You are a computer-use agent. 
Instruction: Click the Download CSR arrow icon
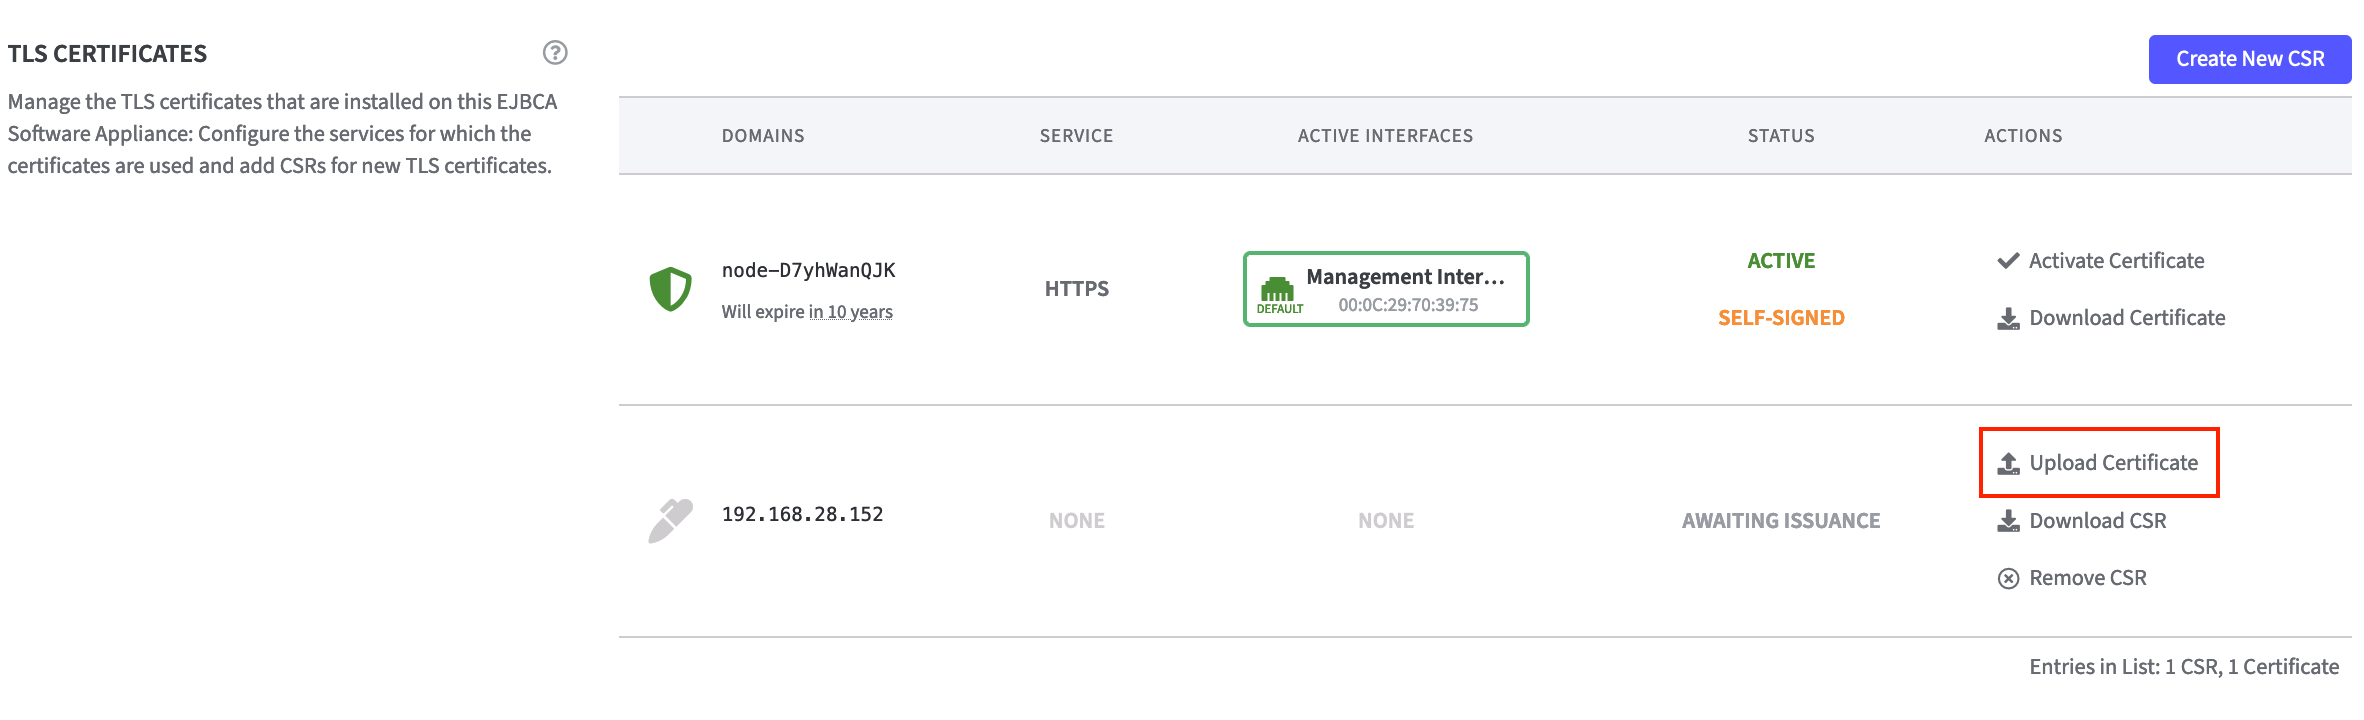[2007, 521]
